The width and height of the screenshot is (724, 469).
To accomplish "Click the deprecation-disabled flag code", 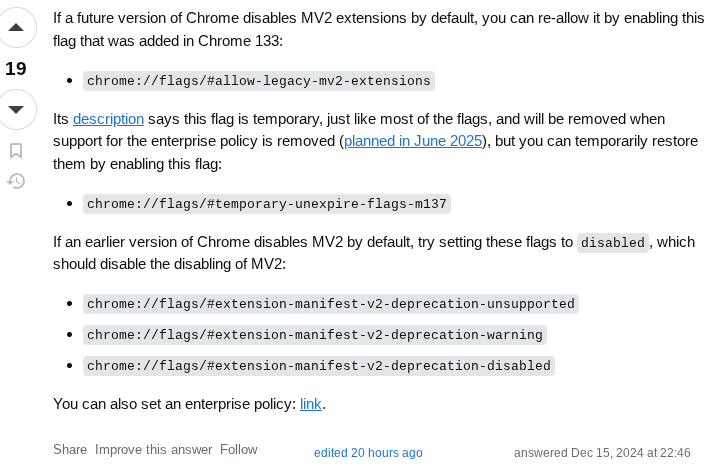I will tap(319, 366).
